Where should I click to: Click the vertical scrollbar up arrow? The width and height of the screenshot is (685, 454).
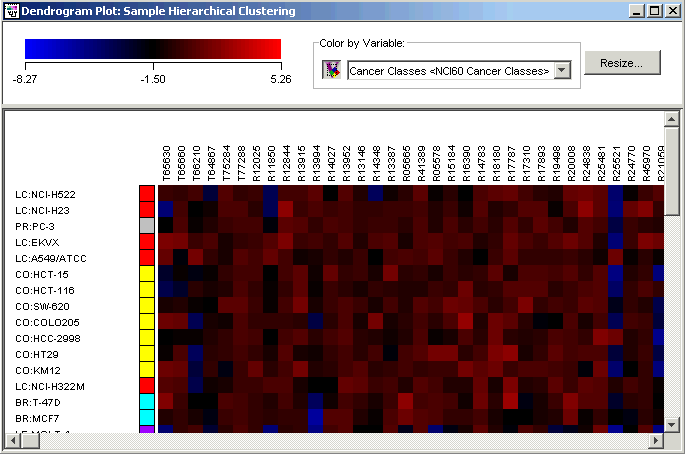(671, 119)
